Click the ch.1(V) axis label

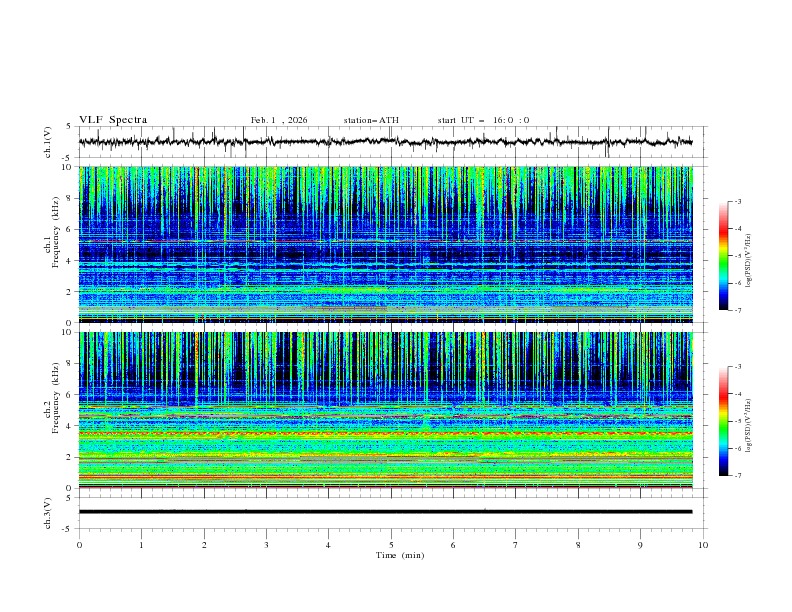click(49, 142)
